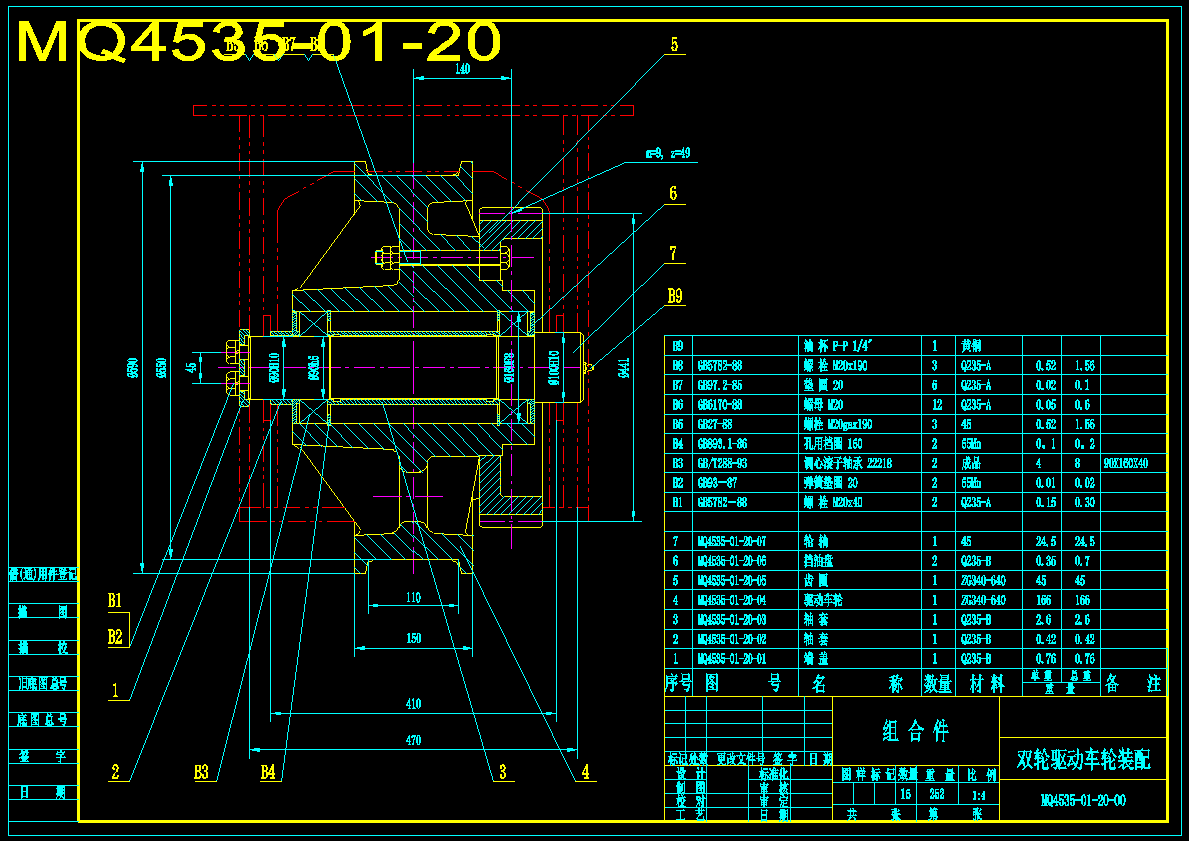Select standard 'GB97.2-85' in row B7
Image resolution: width=1189 pixels, height=841 pixels.
tap(720, 384)
